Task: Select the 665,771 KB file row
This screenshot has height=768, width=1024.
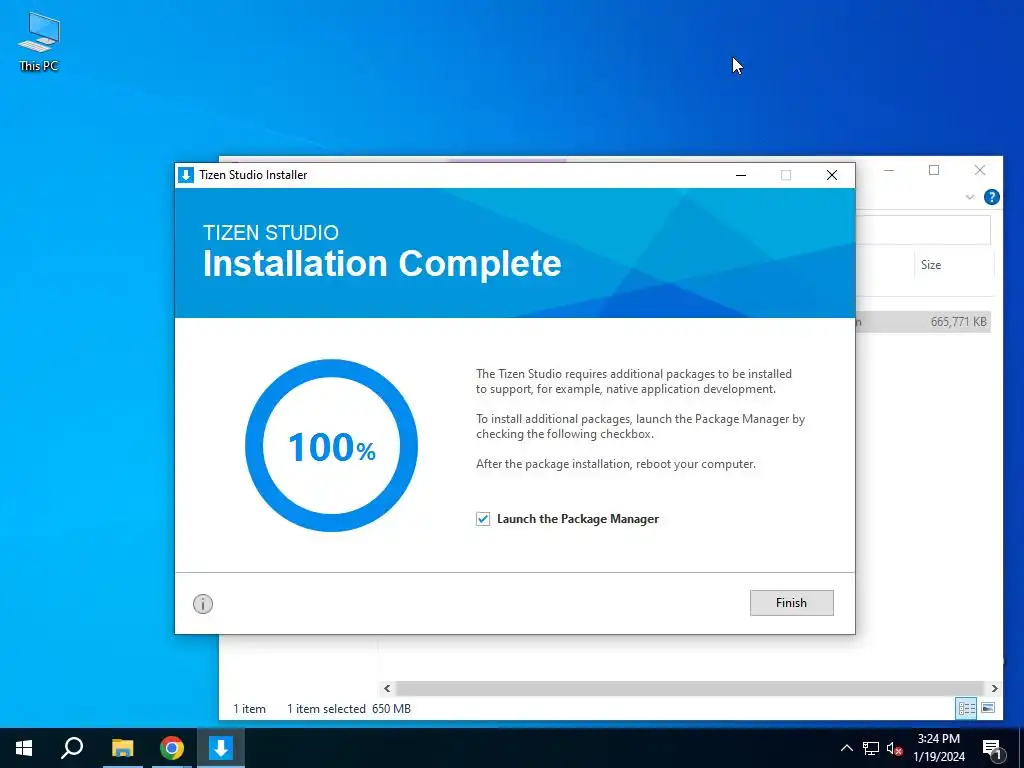Action: [923, 321]
